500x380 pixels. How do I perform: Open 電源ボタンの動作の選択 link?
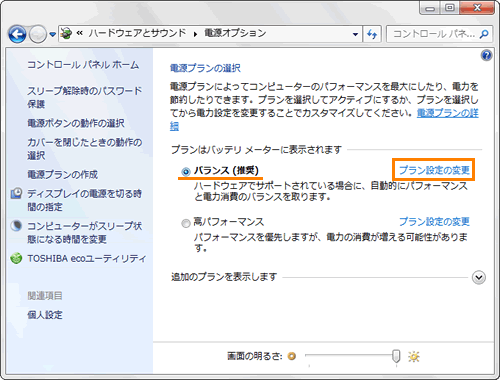coord(76,123)
